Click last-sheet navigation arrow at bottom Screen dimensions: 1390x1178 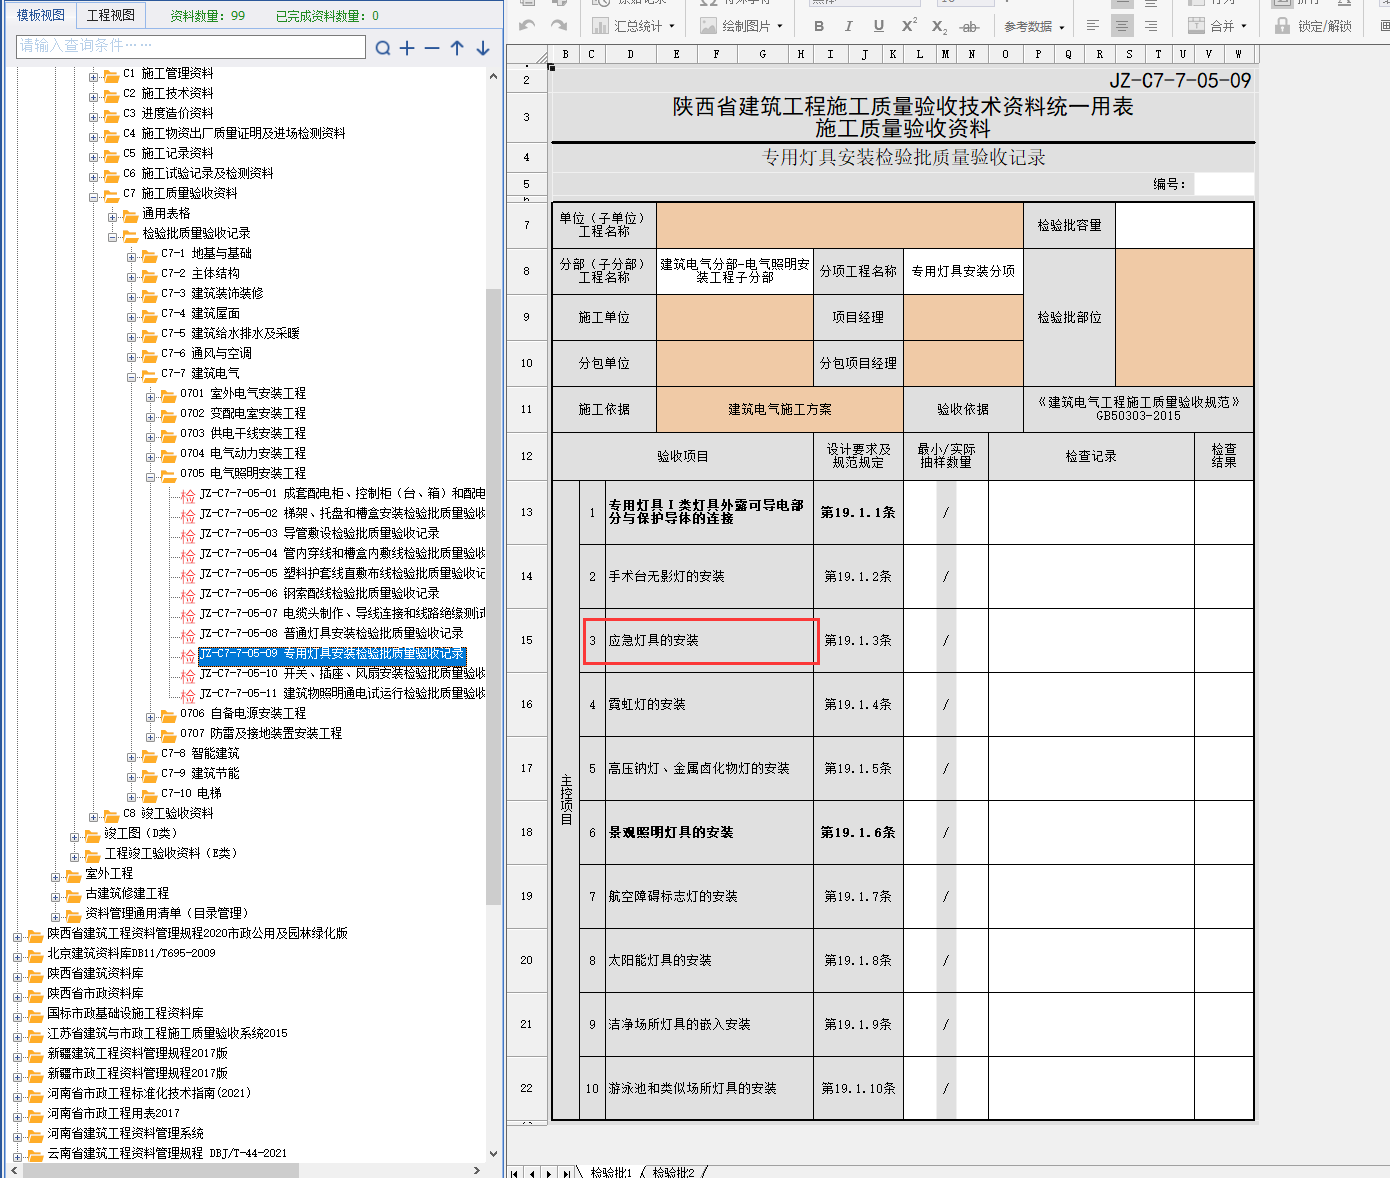pos(567,1173)
